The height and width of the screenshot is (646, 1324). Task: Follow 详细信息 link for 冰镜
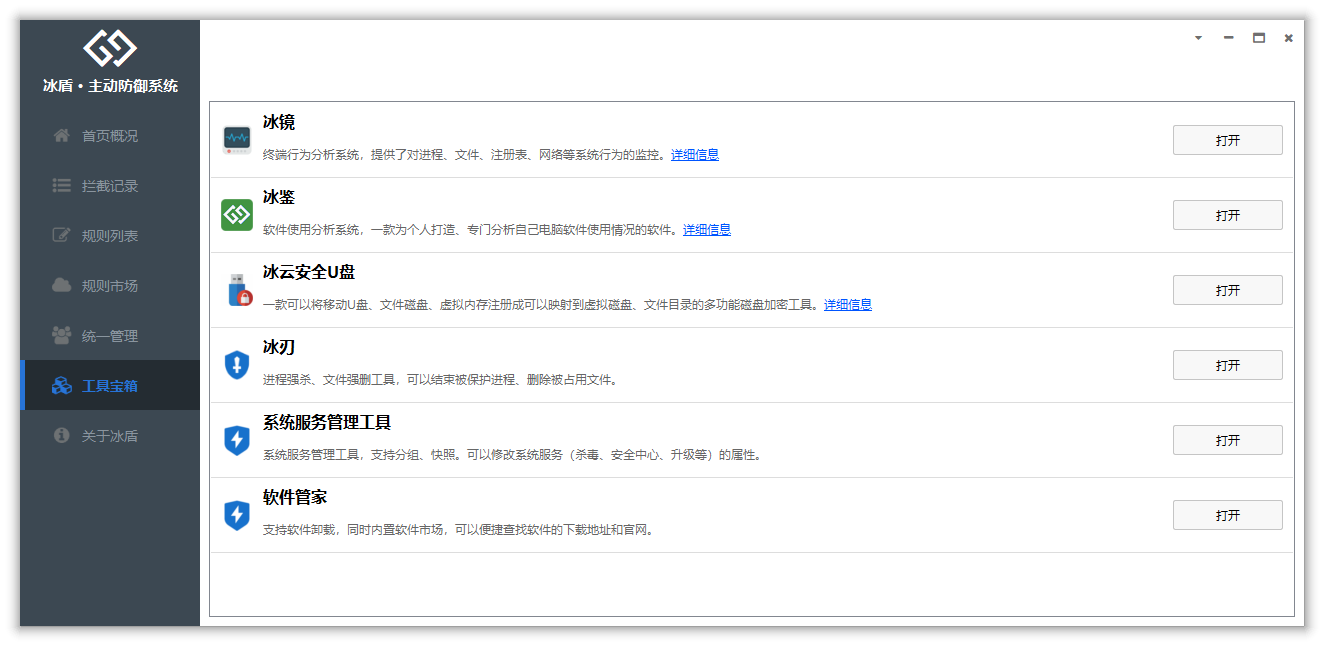pos(695,155)
